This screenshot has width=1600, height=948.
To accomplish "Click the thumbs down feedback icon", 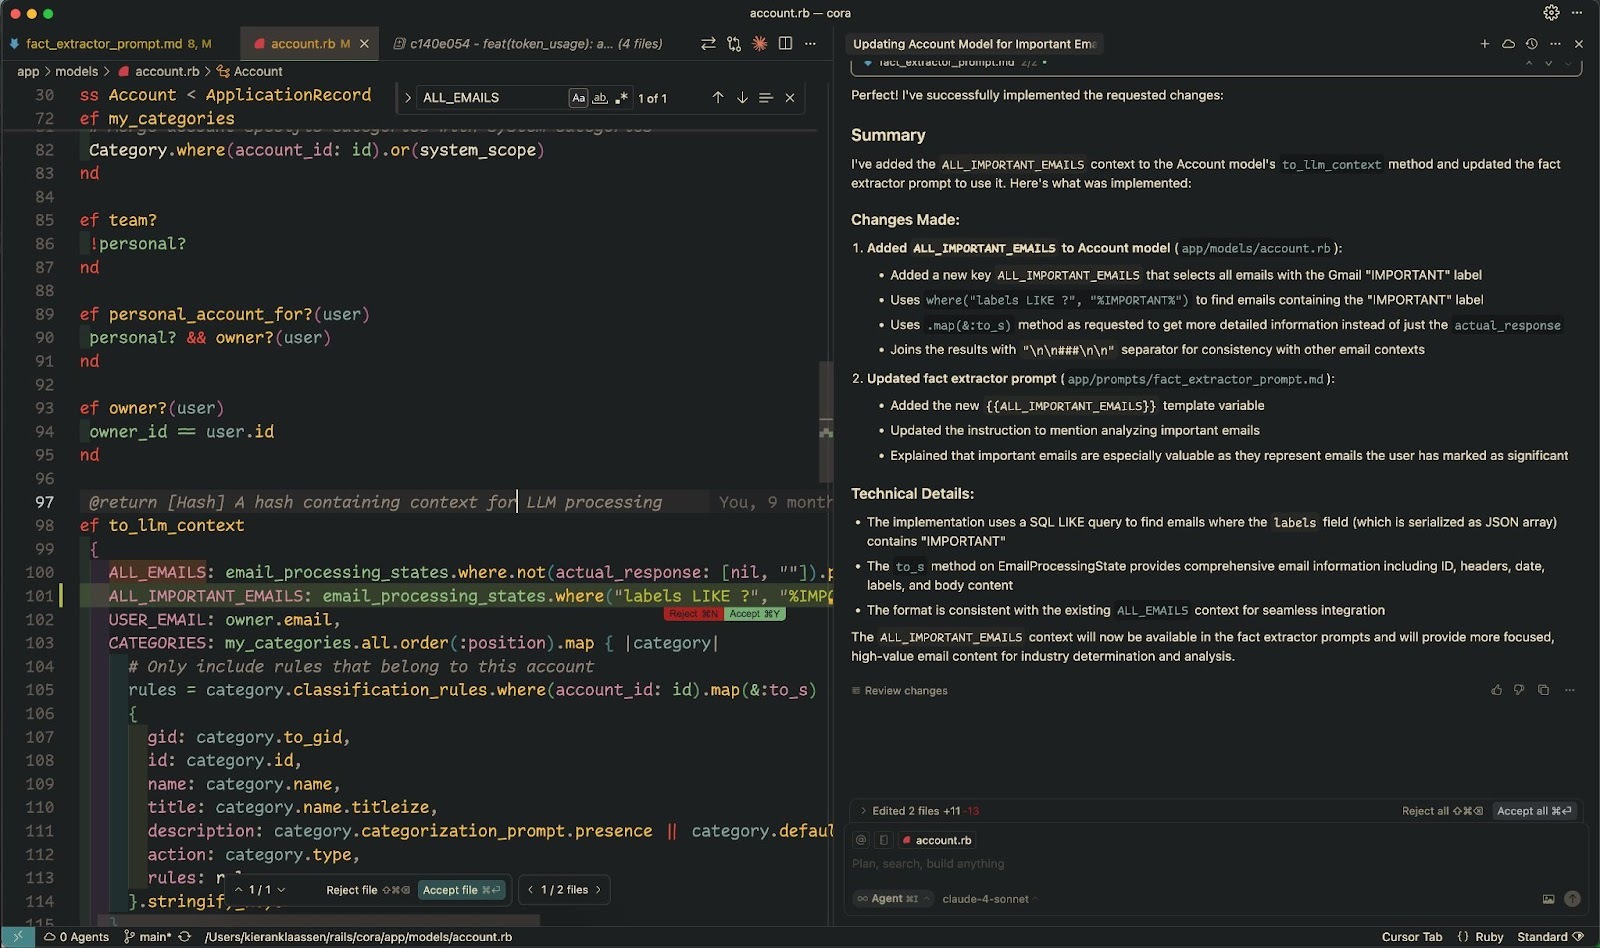I will [x=1519, y=690].
